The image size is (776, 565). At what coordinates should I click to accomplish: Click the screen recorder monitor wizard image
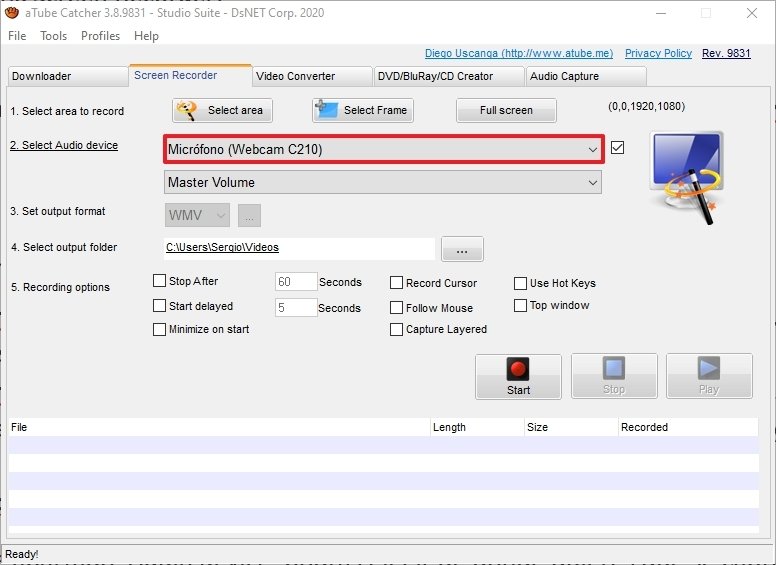[686, 177]
